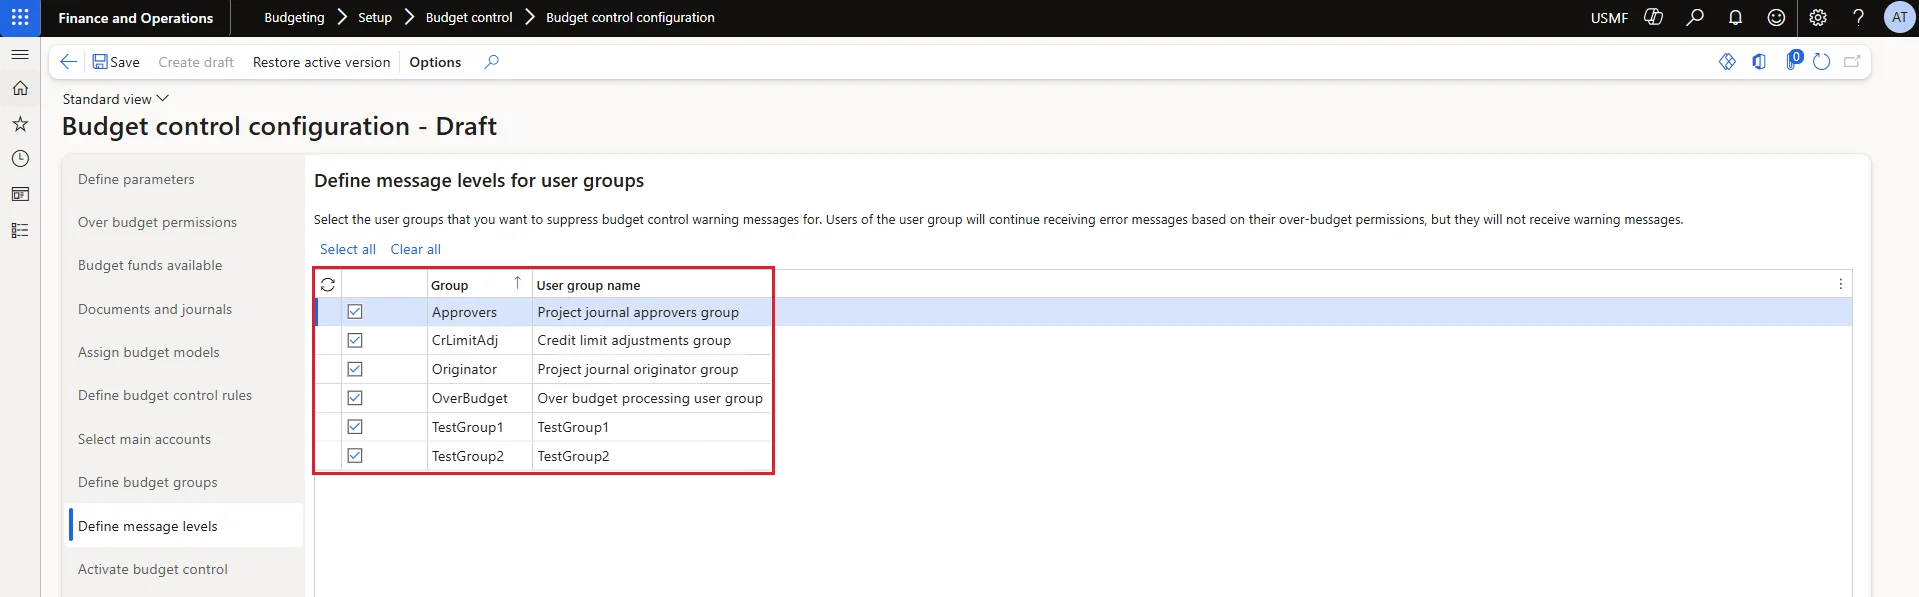Expand the navigation pane hamburger icon
This screenshot has width=1919, height=597.
(20, 54)
